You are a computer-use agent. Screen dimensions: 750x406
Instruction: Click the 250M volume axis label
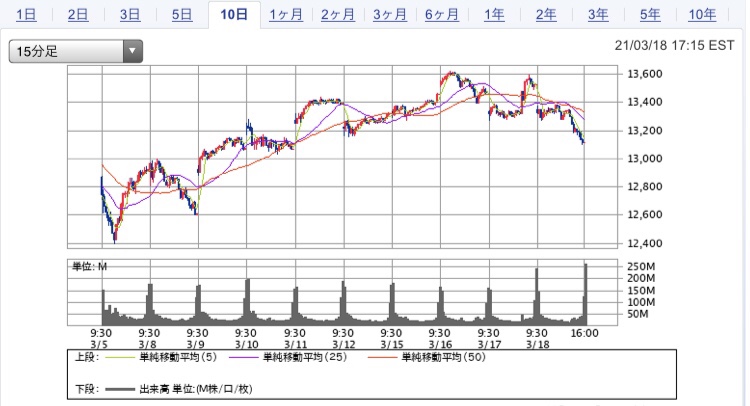point(641,266)
